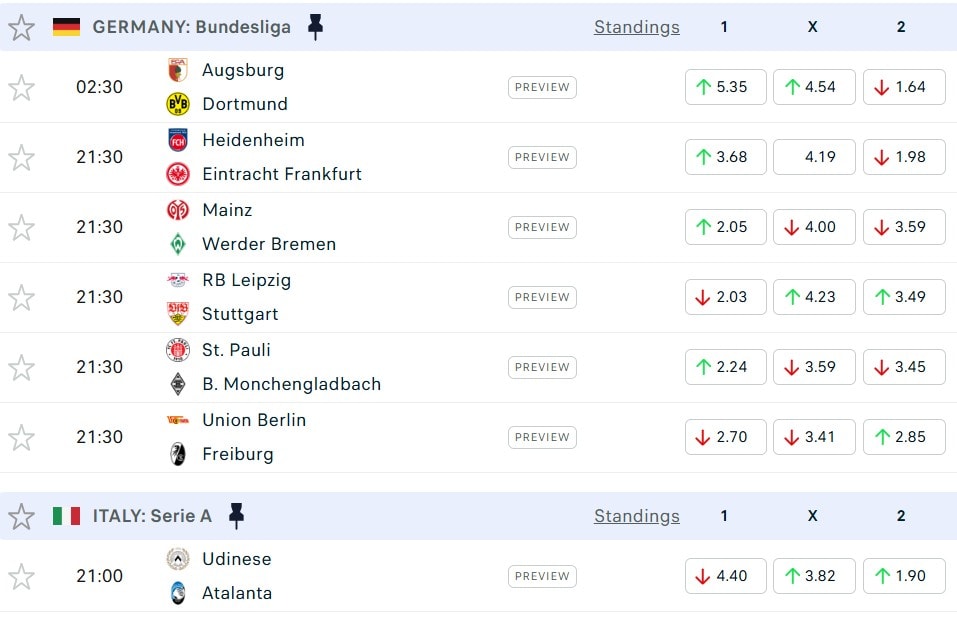This screenshot has width=957, height=618.
Task: Toggle favorite star for Udinese vs Atalanta
Action: pyautogui.click(x=21, y=577)
